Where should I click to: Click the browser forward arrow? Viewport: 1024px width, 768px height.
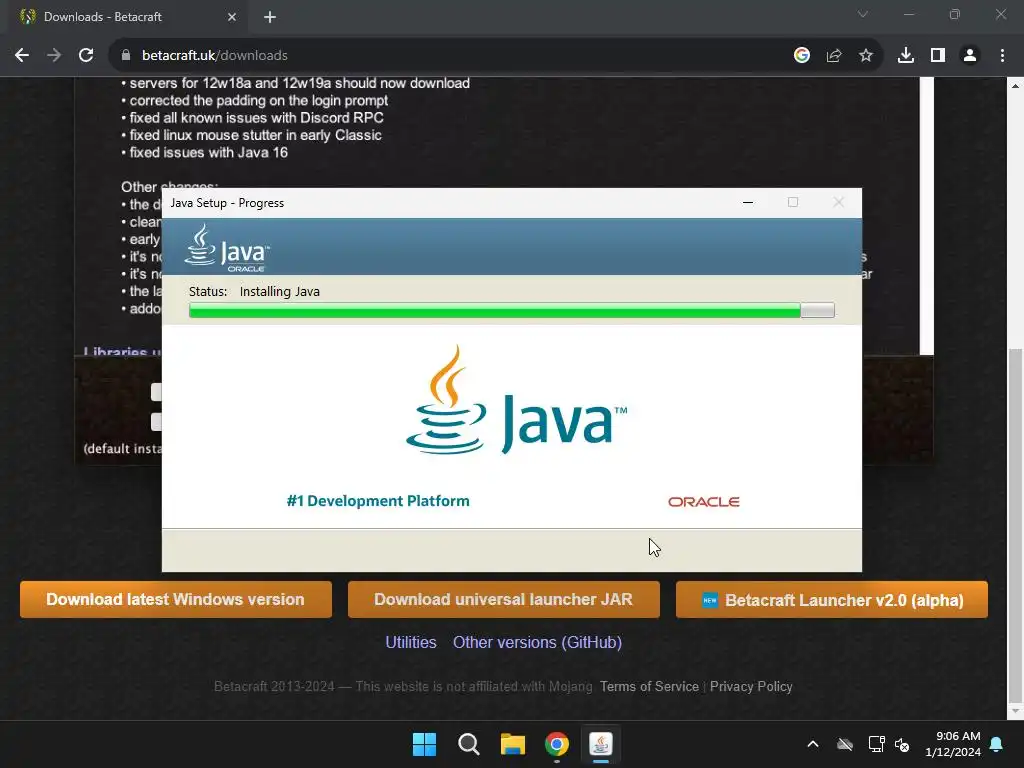[x=54, y=56]
